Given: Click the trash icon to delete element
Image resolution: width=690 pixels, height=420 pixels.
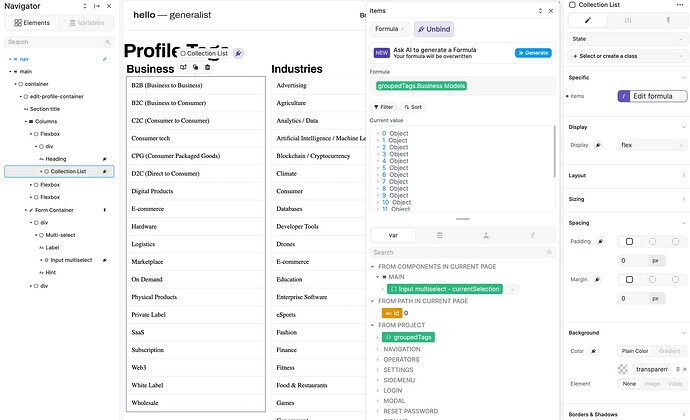Looking at the screenshot, I should coord(208,67).
